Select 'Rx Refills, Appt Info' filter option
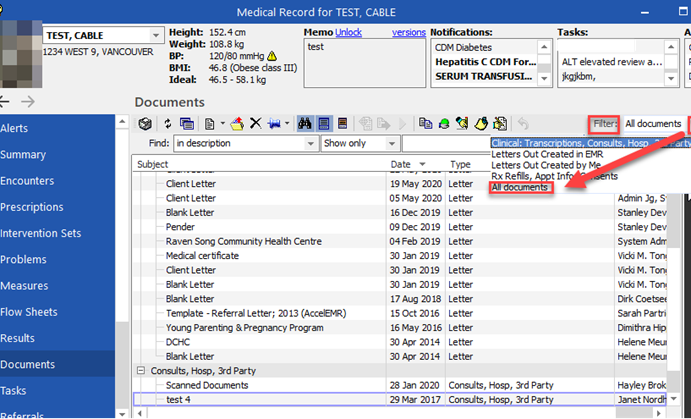 click(x=554, y=176)
